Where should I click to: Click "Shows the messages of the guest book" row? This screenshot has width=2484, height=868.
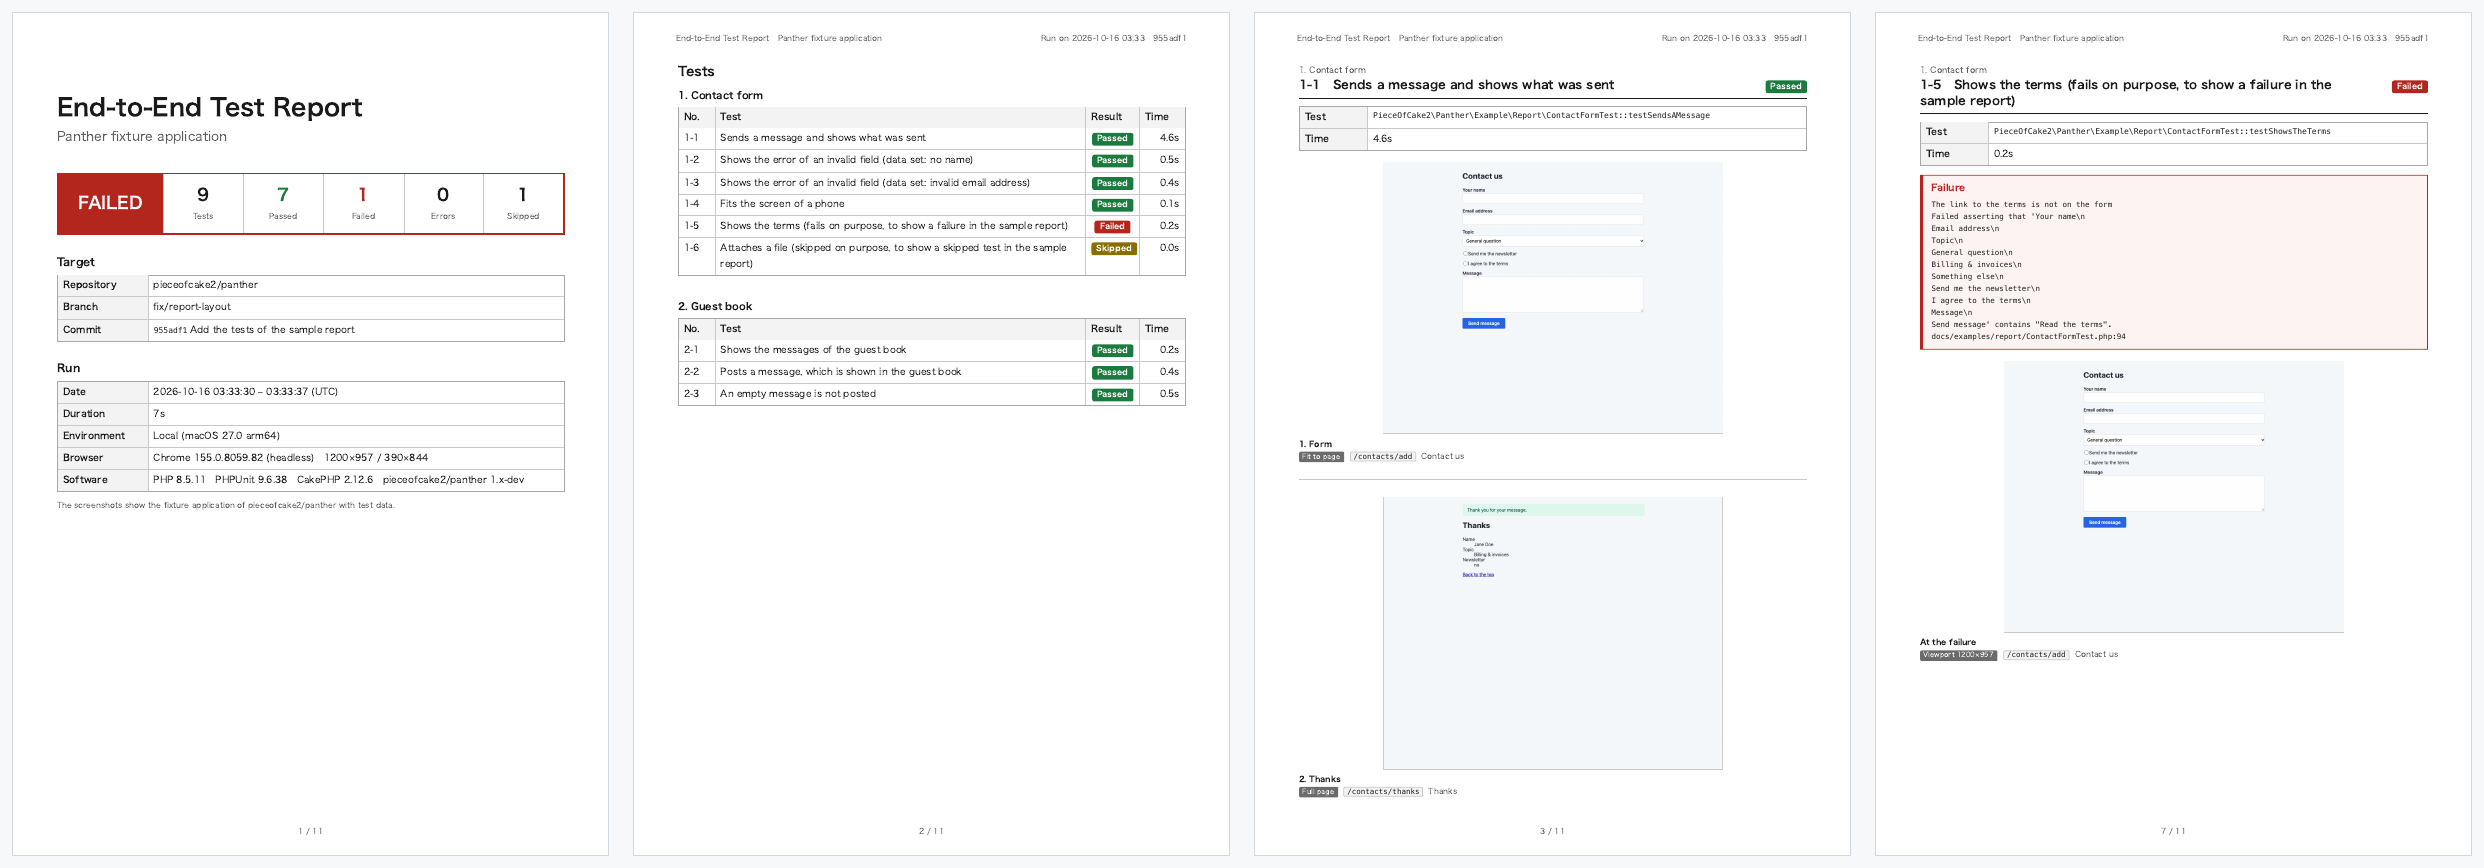tap(931, 350)
